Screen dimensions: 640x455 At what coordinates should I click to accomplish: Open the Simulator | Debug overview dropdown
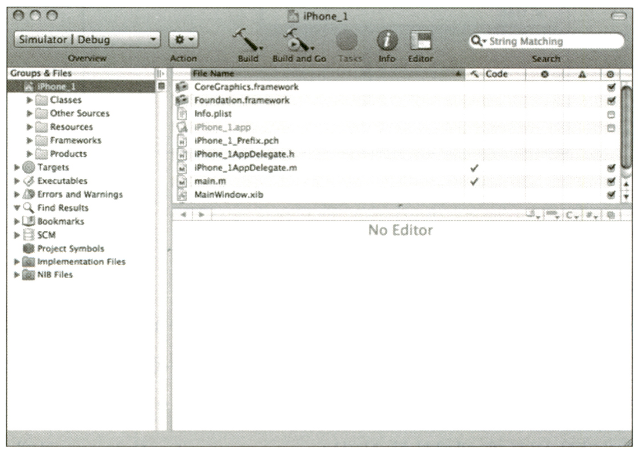pyautogui.click(x=87, y=41)
